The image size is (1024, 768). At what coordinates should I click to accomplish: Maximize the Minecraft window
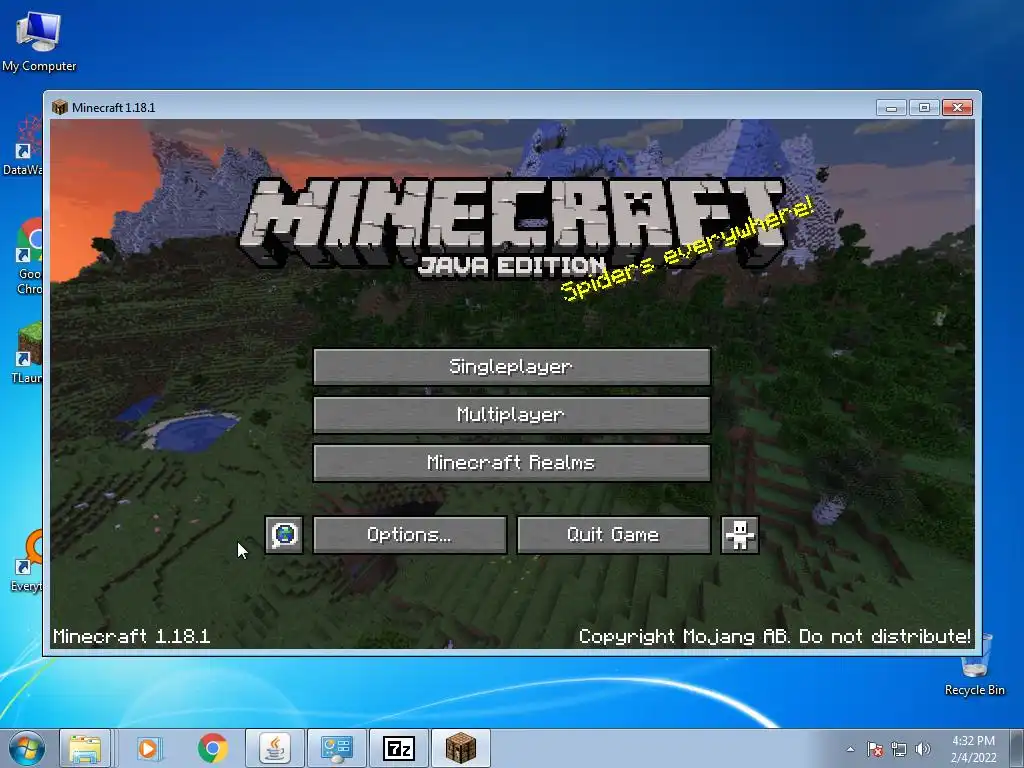[x=923, y=107]
